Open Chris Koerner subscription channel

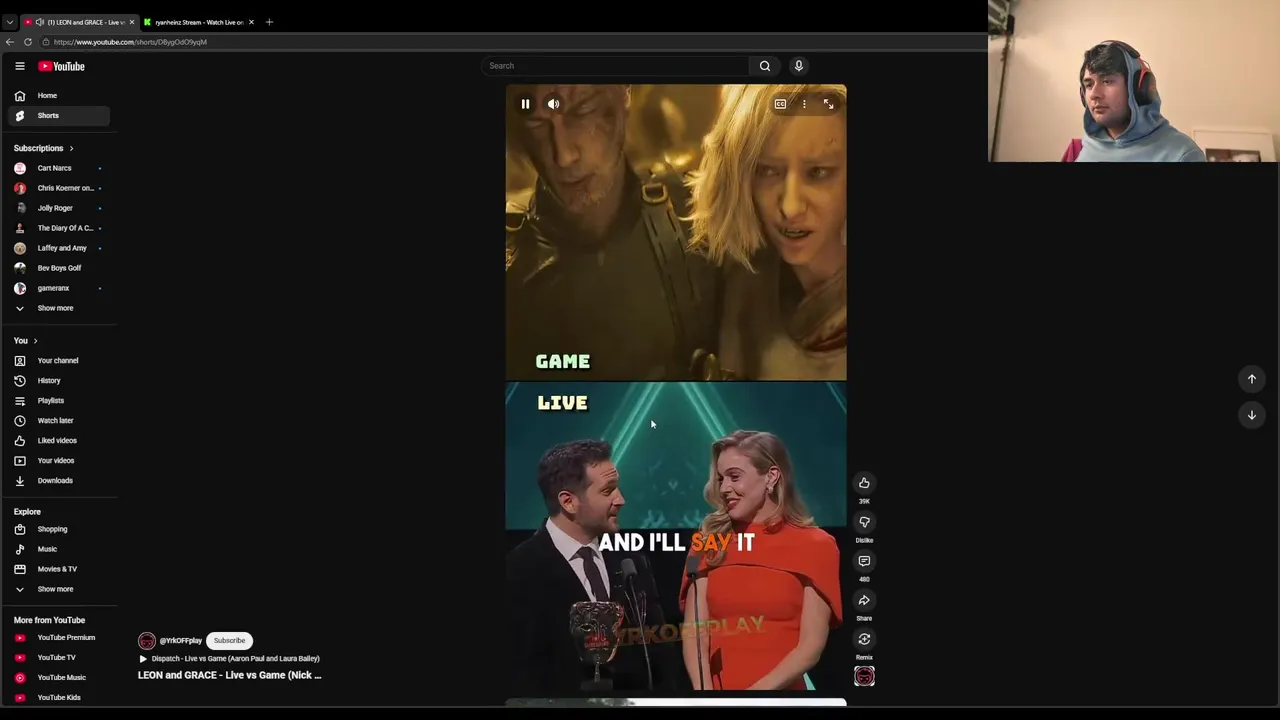(x=59, y=188)
